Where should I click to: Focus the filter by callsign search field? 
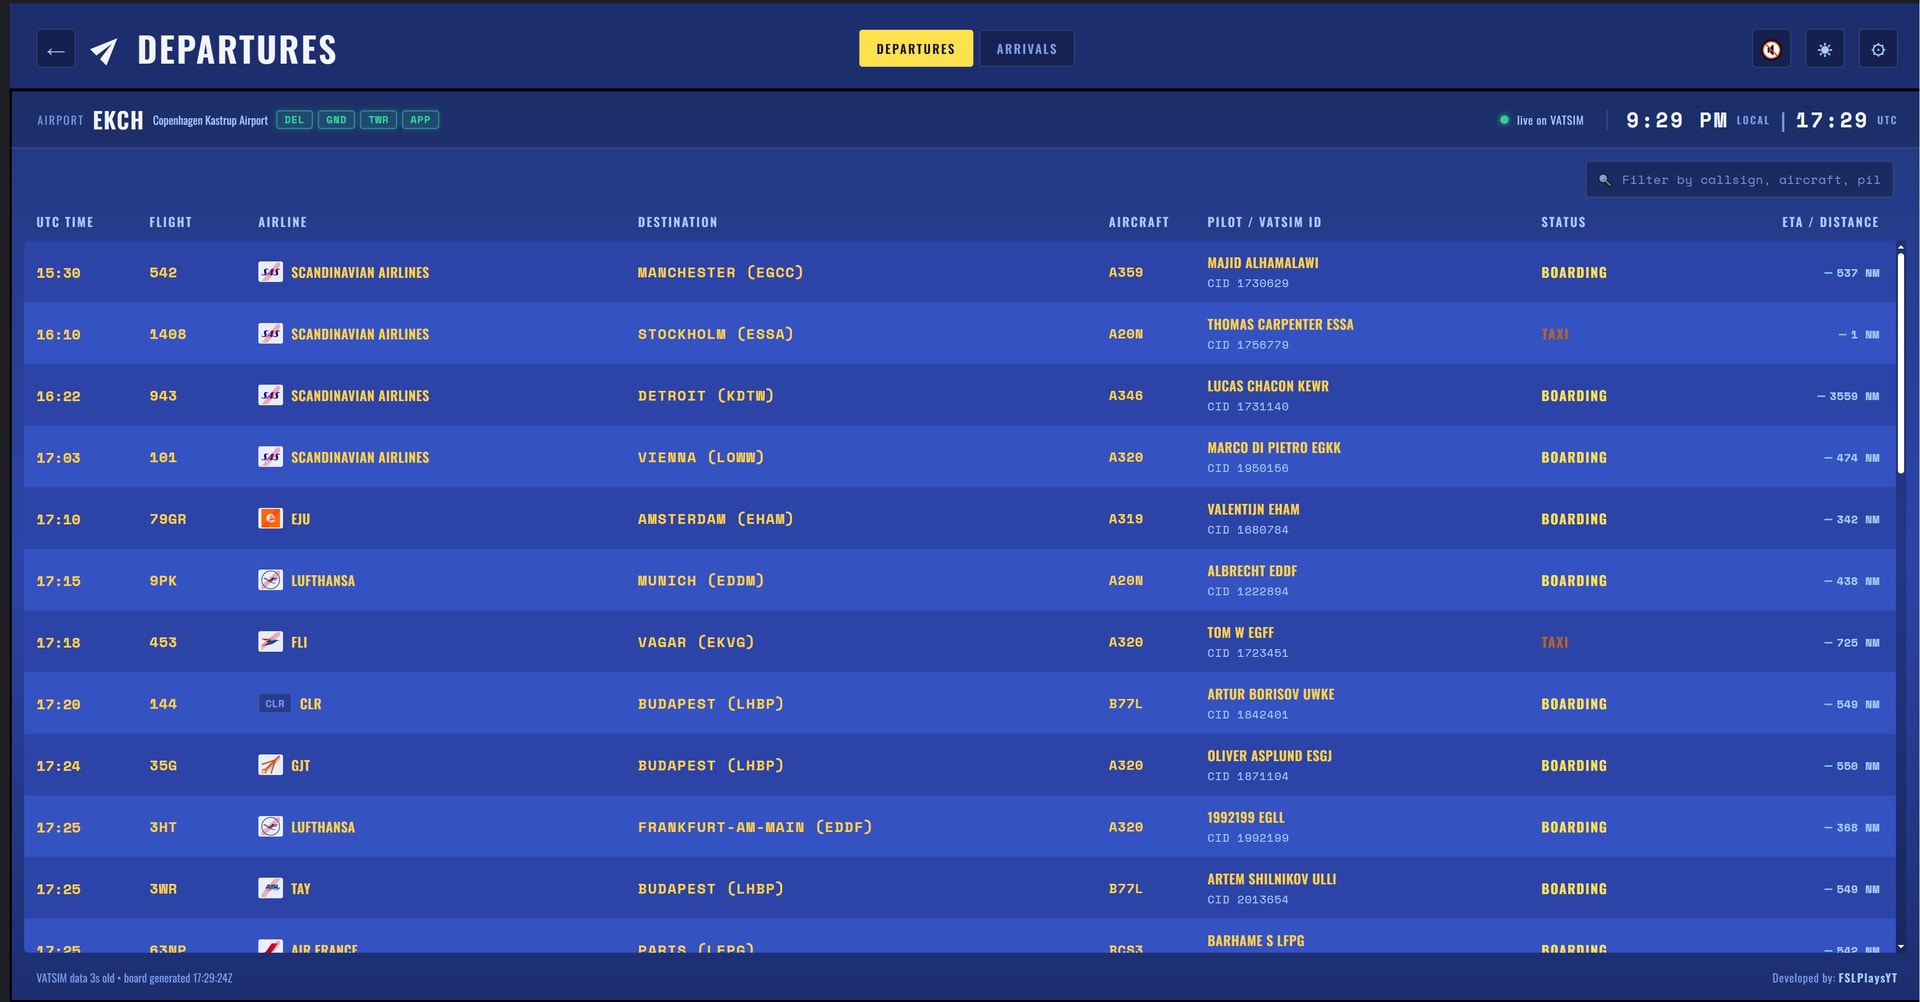tap(1739, 180)
